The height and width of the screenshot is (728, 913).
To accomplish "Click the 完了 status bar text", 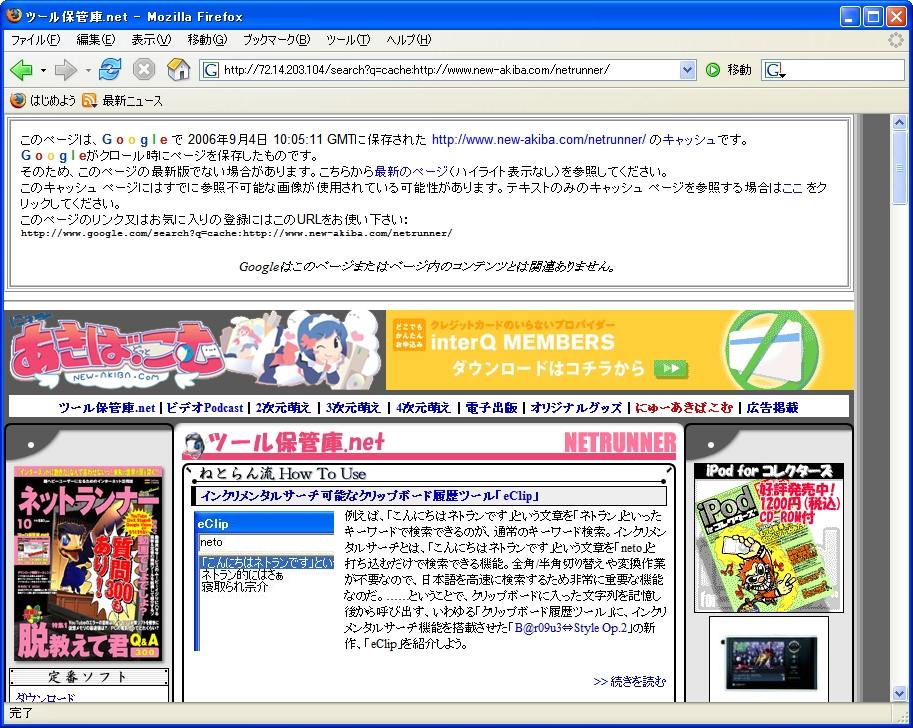I will click(21, 713).
